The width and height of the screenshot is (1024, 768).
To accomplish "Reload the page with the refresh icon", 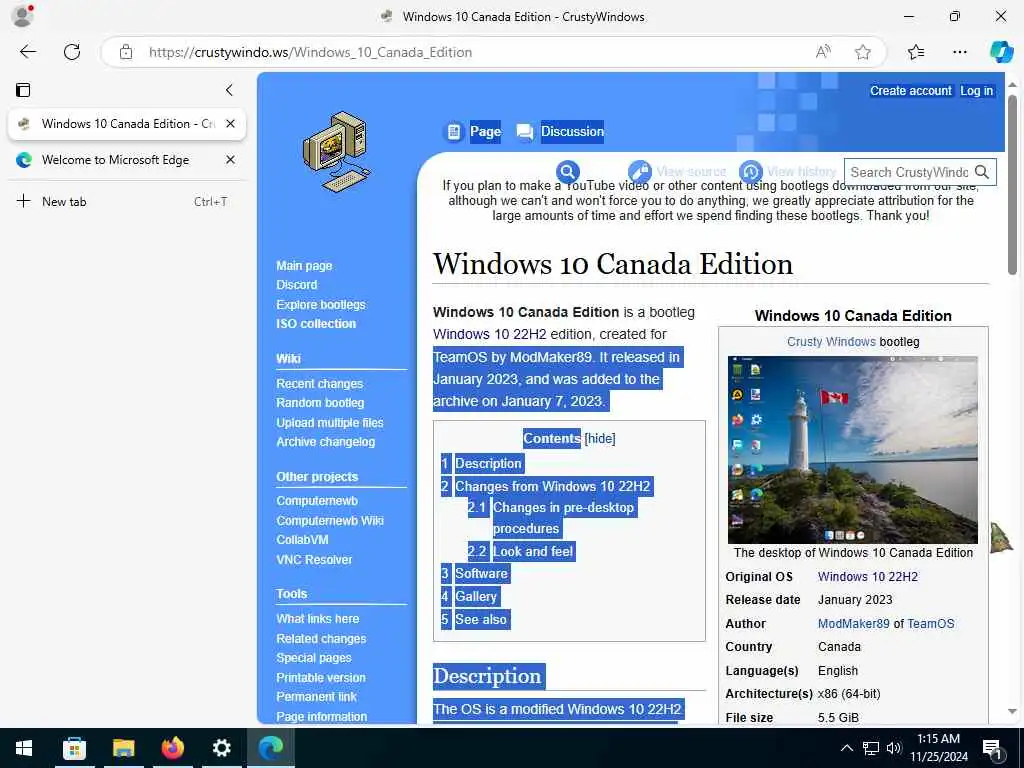I will [x=72, y=52].
